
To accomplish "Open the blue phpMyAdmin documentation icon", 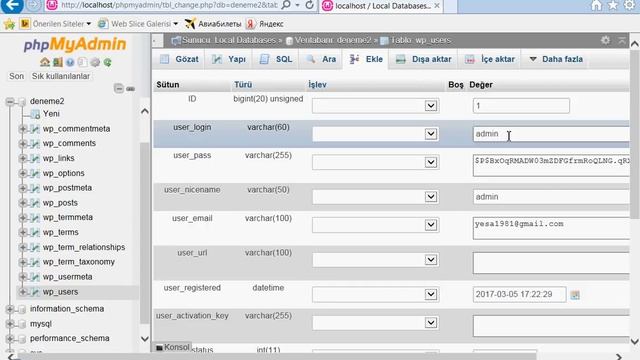I will click(70, 62).
